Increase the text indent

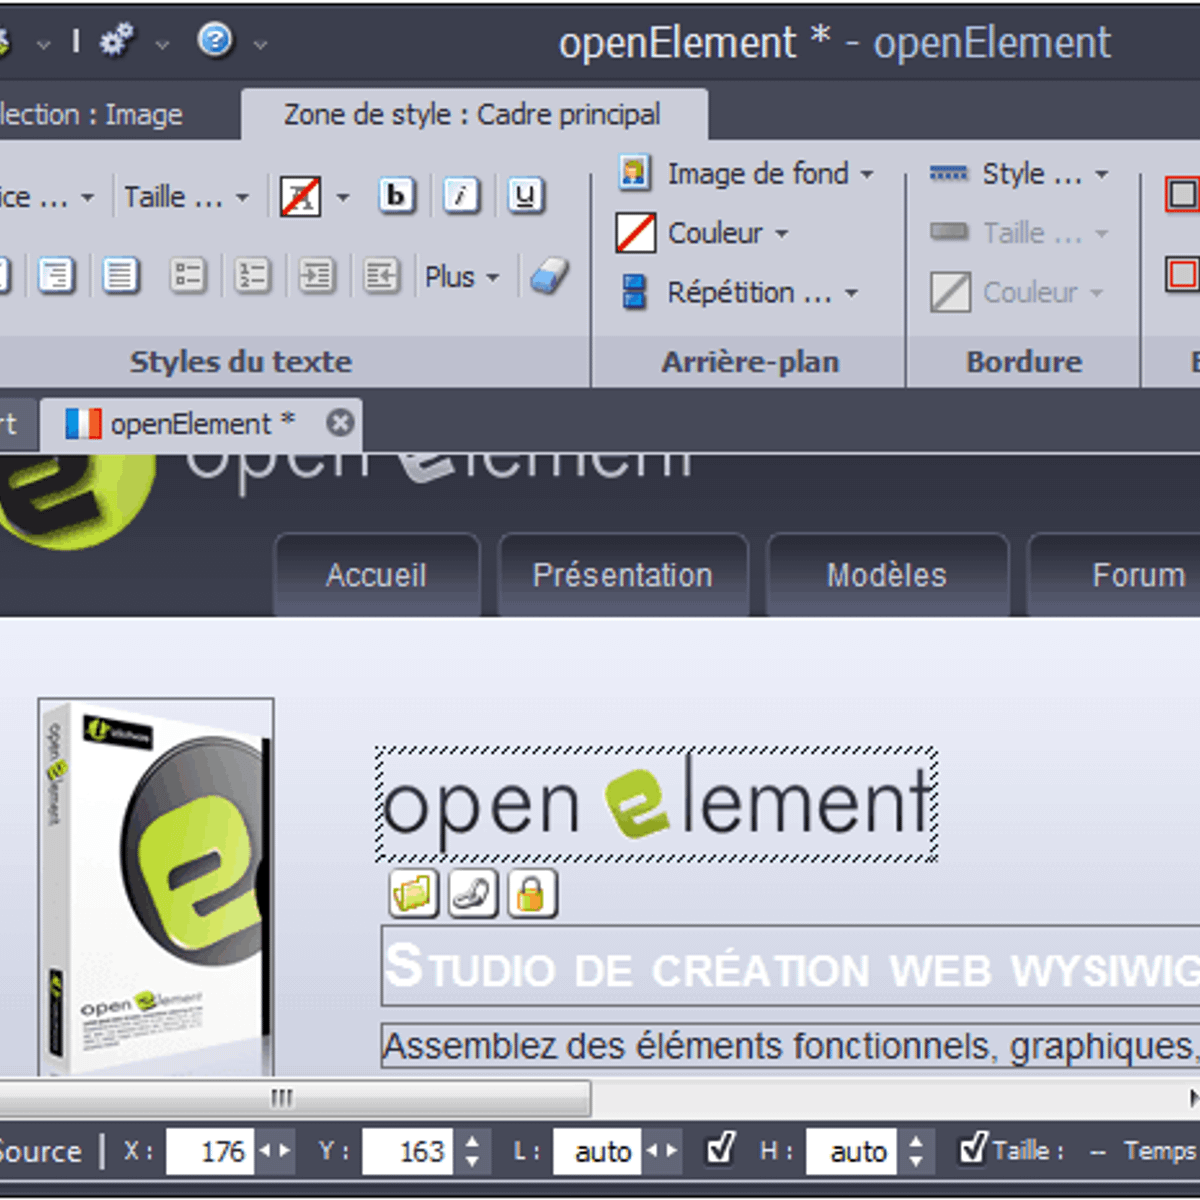[317, 275]
